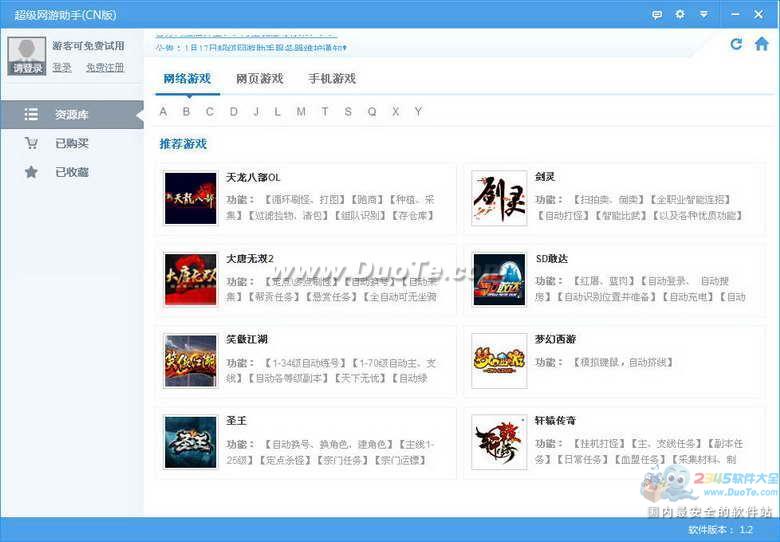Open 已购买 purchased list

coord(71,143)
